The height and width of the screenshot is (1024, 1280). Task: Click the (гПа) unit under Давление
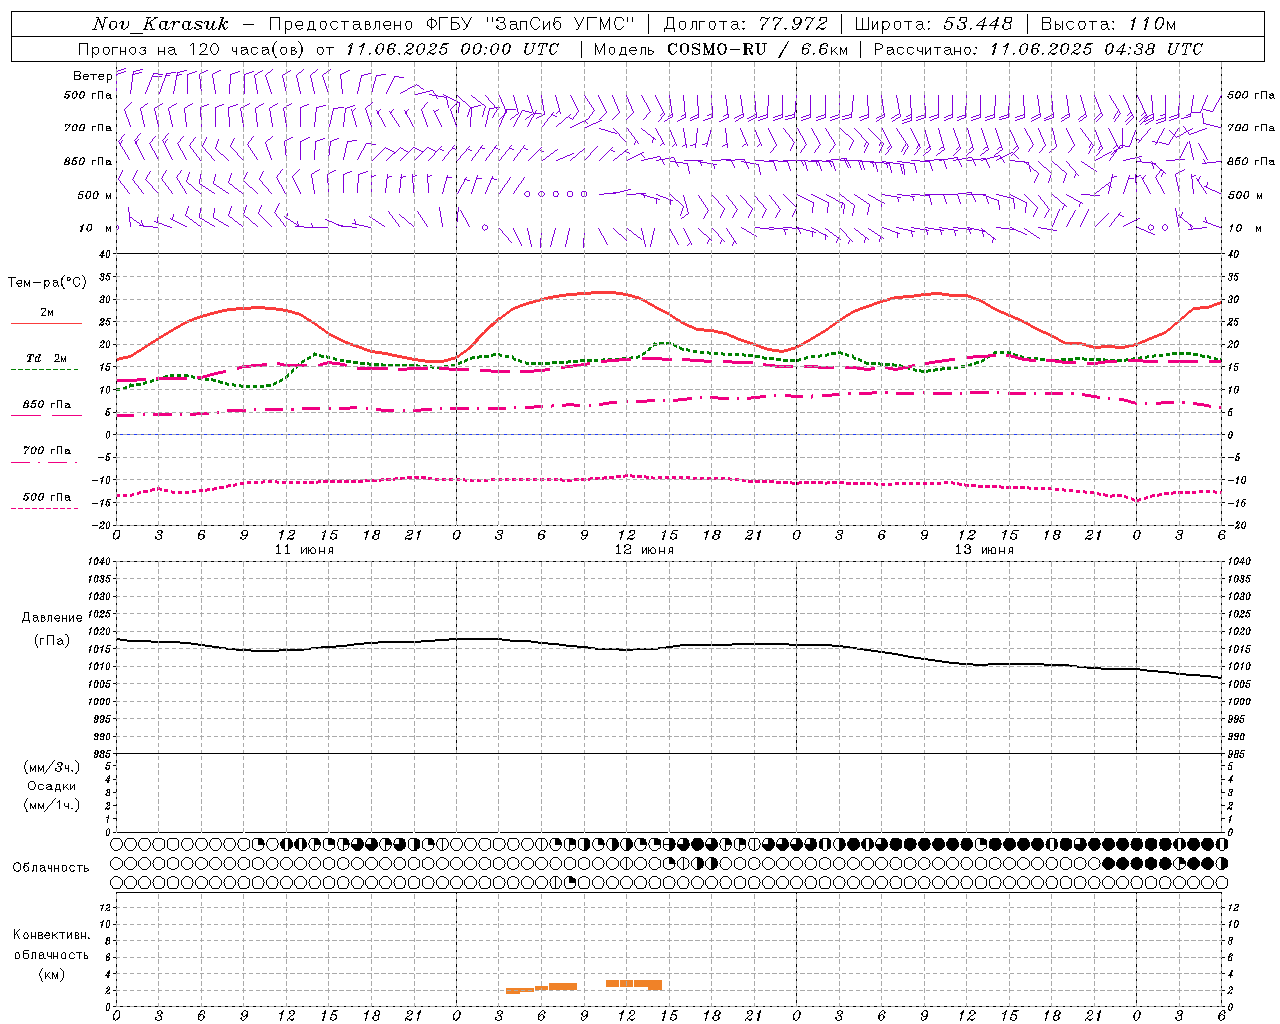pyautogui.click(x=52, y=640)
